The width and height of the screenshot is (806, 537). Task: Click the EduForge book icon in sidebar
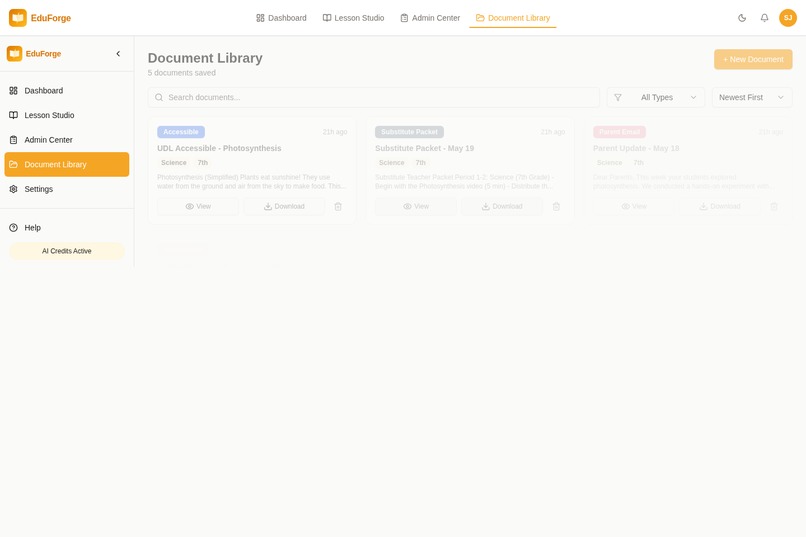click(14, 53)
